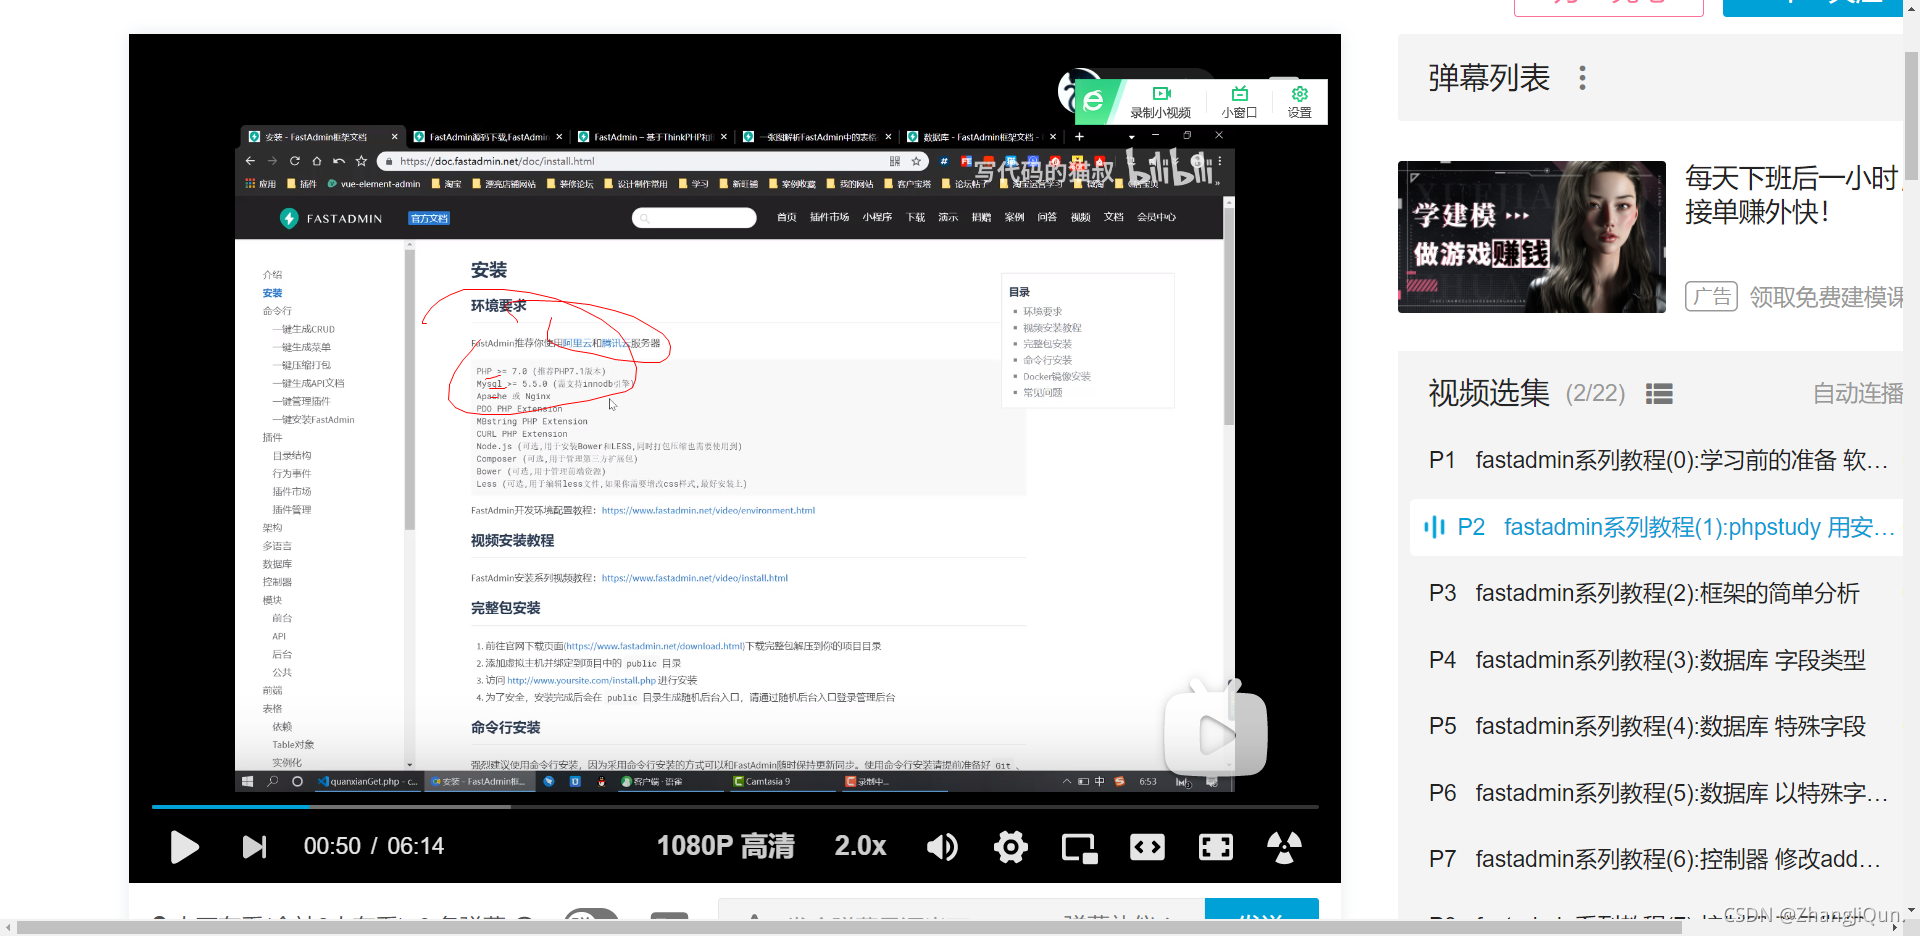Click the 弹幕列表 panel heading
This screenshot has height=936, width=1920.
[x=1489, y=78]
